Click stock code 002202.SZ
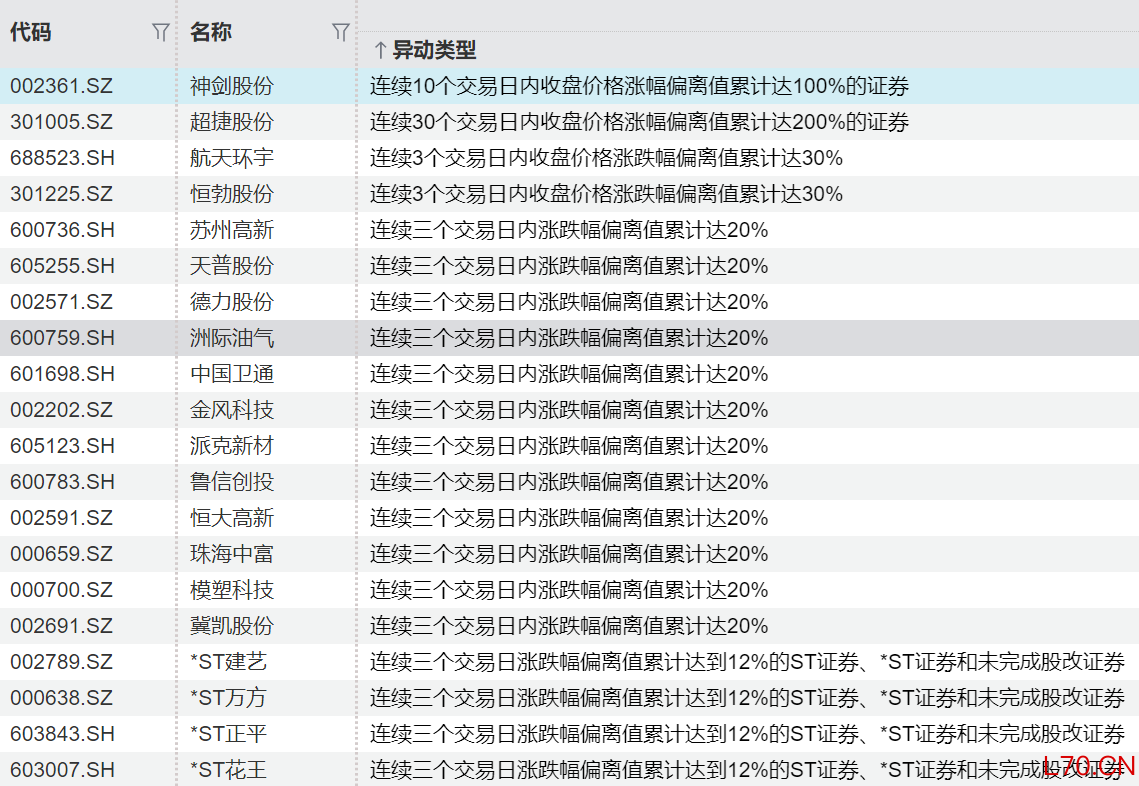 (x=62, y=410)
